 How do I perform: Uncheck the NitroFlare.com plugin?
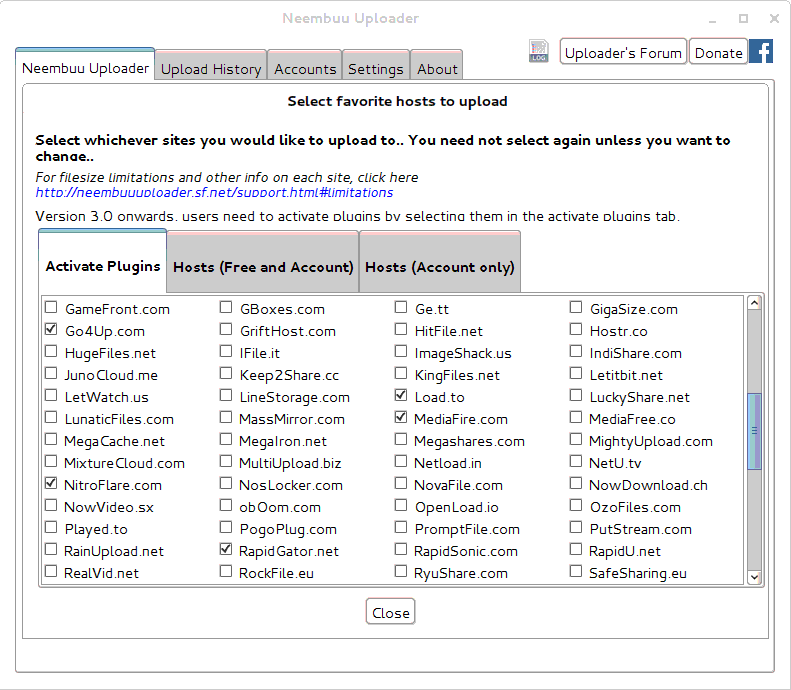click(51, 484)
